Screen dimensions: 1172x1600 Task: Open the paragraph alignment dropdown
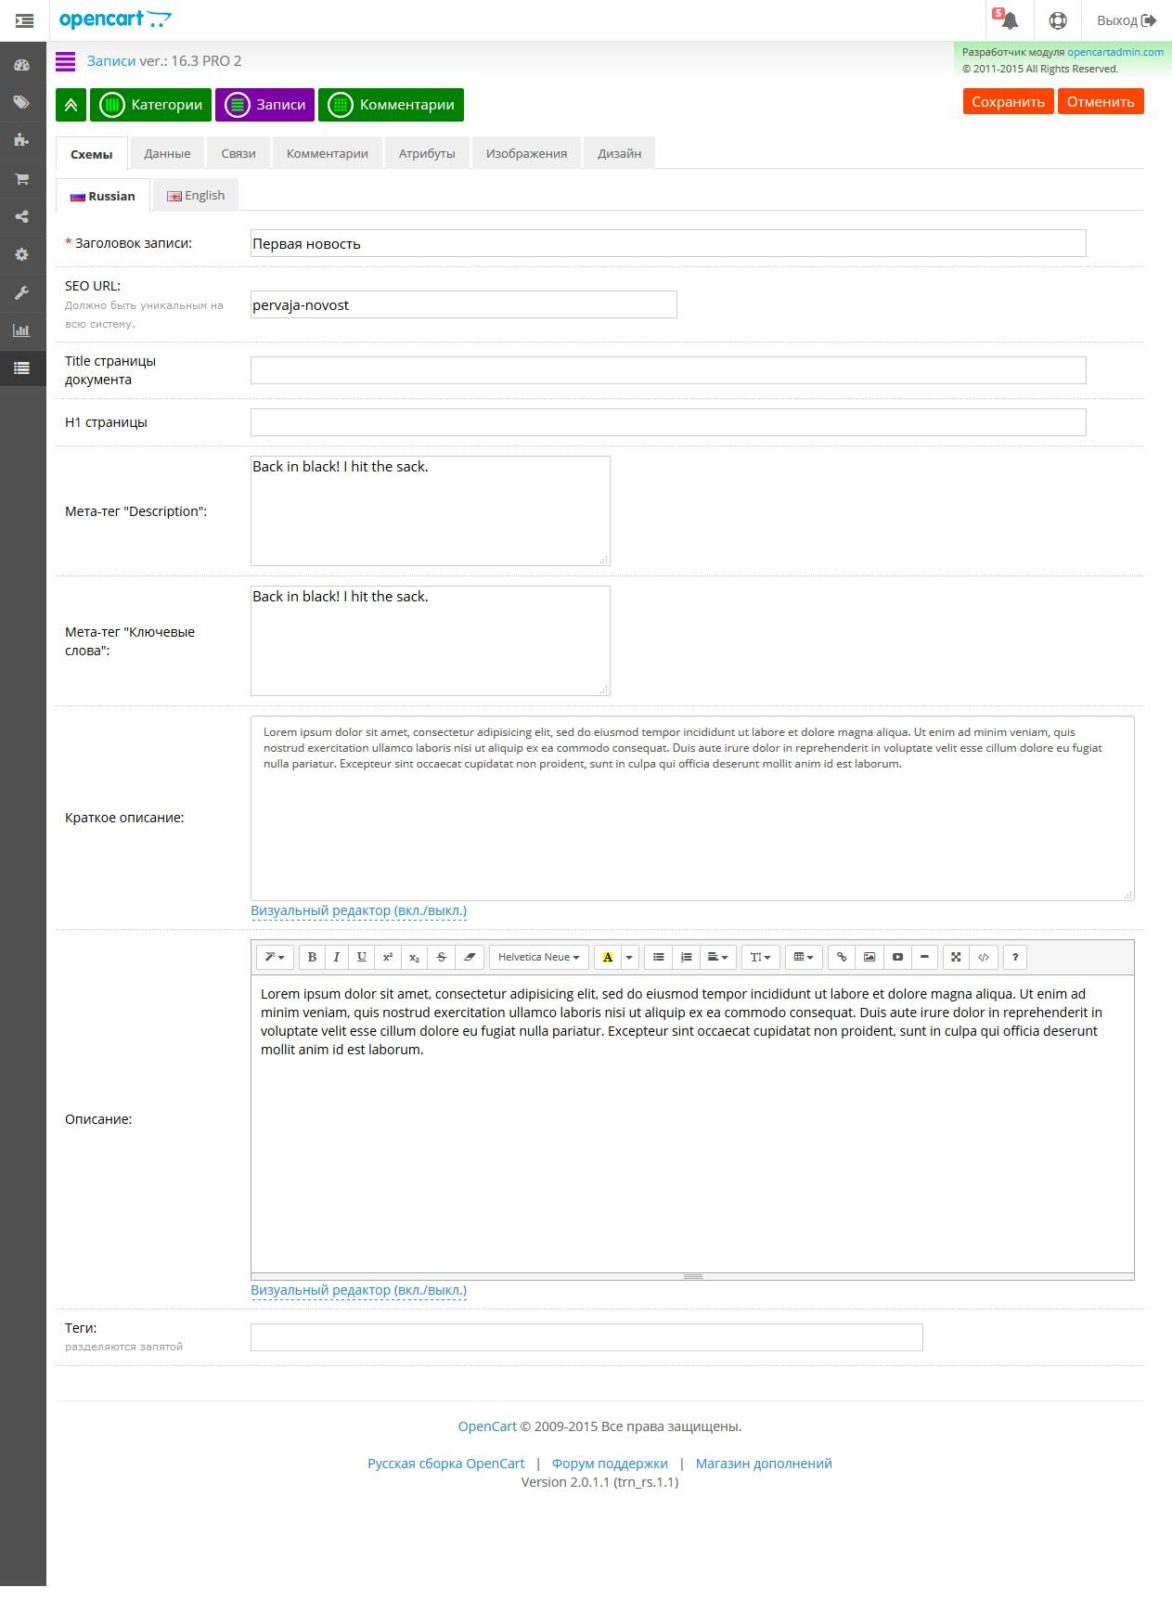click(x=718, y=957)
